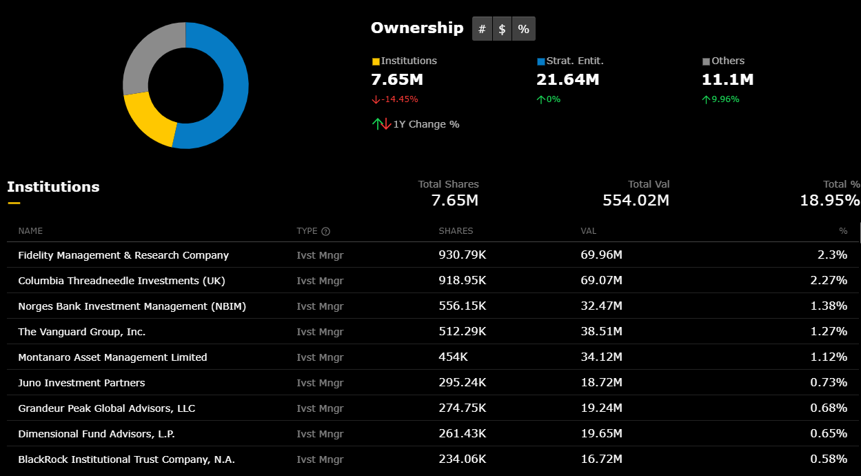The width and height of the screenshot is (861, 476).
Task: Click the 1.27% percentage cell
Action: pyautogui.click(x=829, y=332)
